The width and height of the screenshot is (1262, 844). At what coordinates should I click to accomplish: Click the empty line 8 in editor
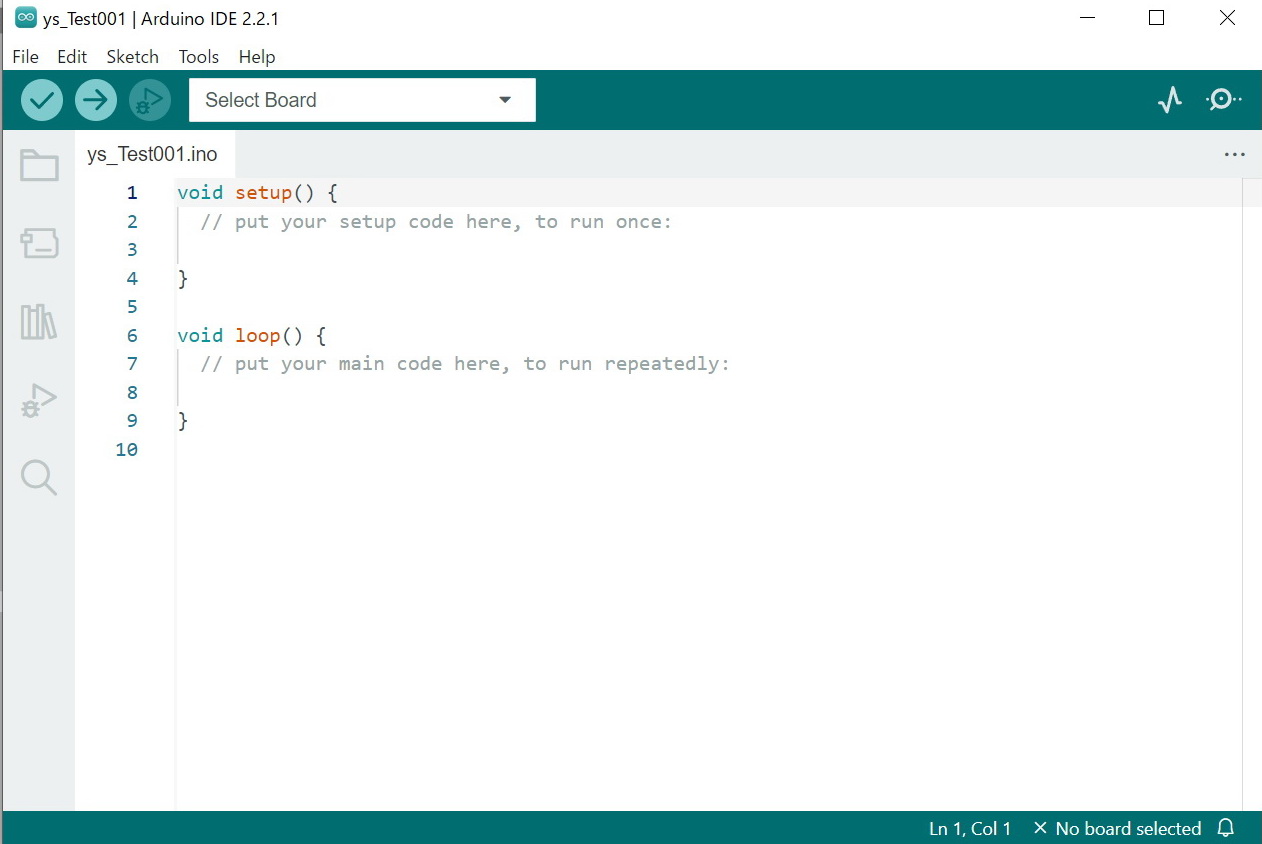(708, 392)
